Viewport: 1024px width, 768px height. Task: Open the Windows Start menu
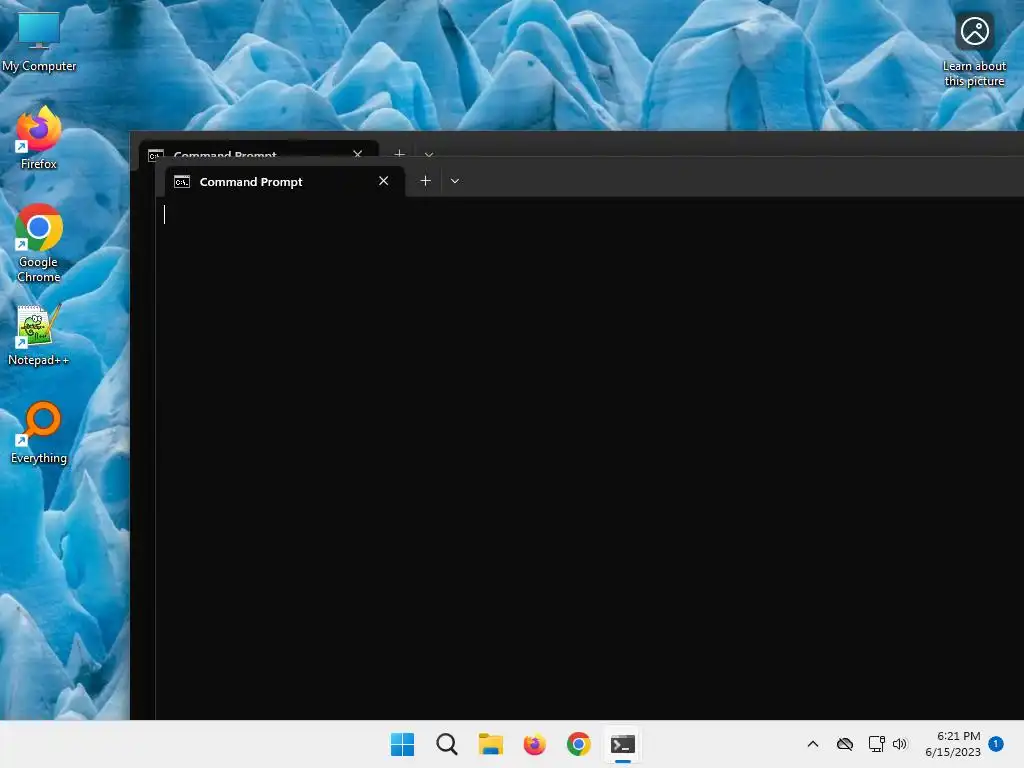coord(402,744)
